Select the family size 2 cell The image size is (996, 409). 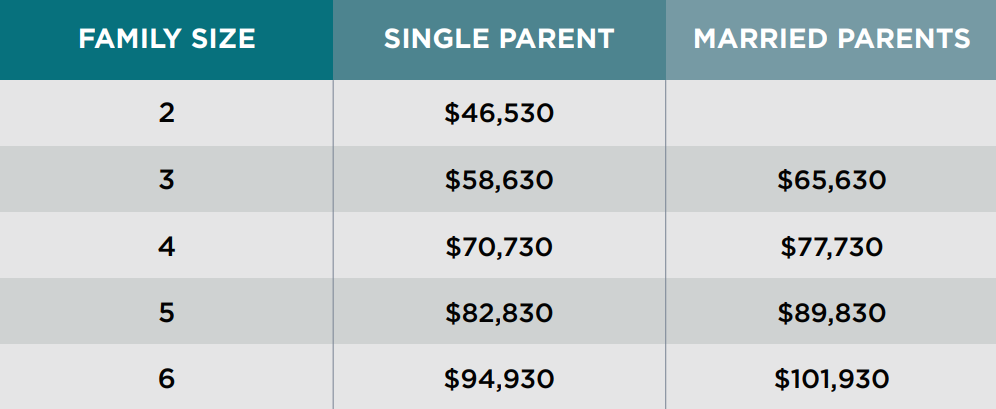[x=166, y=113]
